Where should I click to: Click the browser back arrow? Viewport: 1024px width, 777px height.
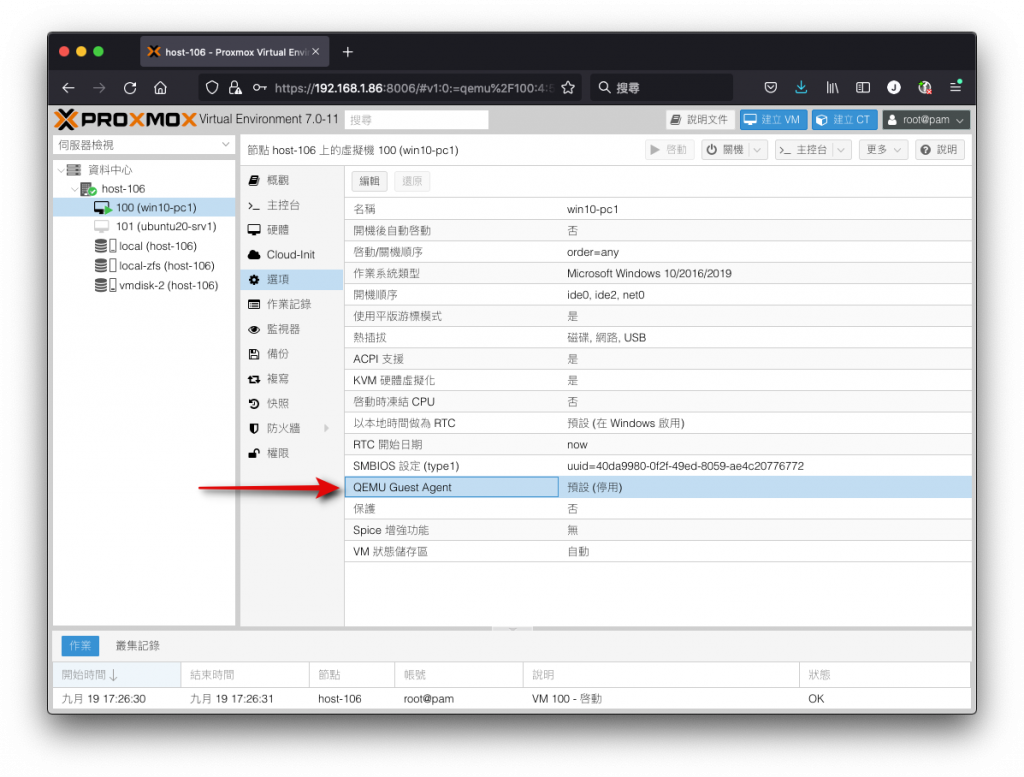(69, 87)
